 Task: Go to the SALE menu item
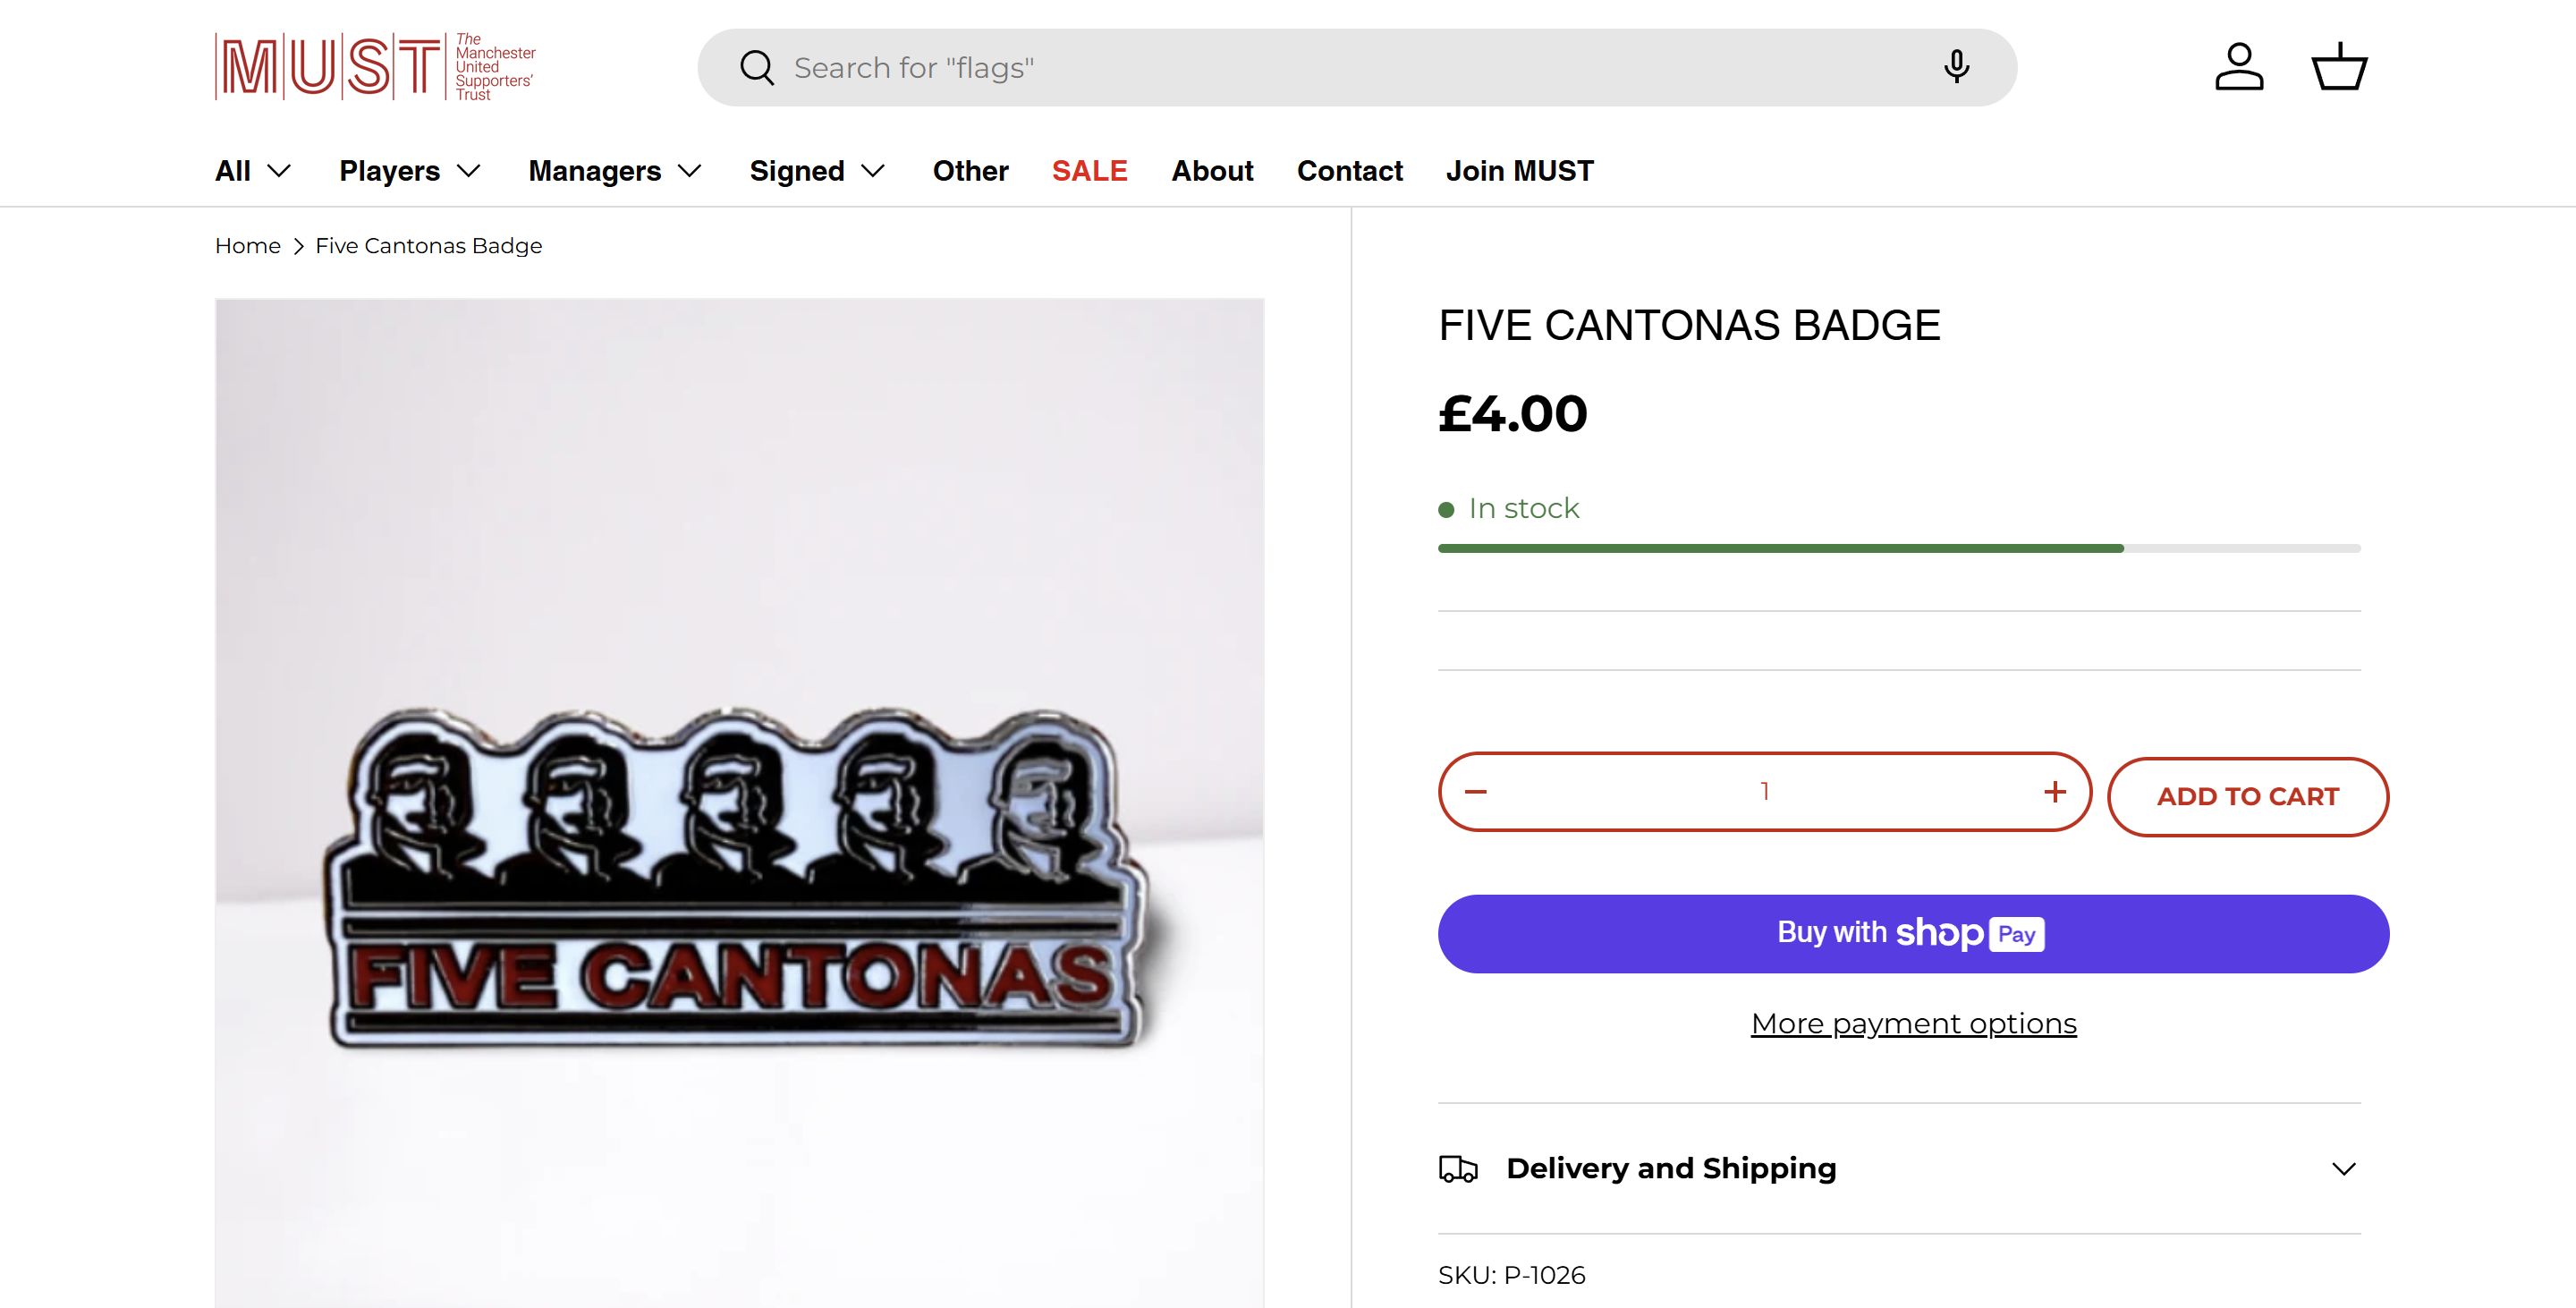1089,171
